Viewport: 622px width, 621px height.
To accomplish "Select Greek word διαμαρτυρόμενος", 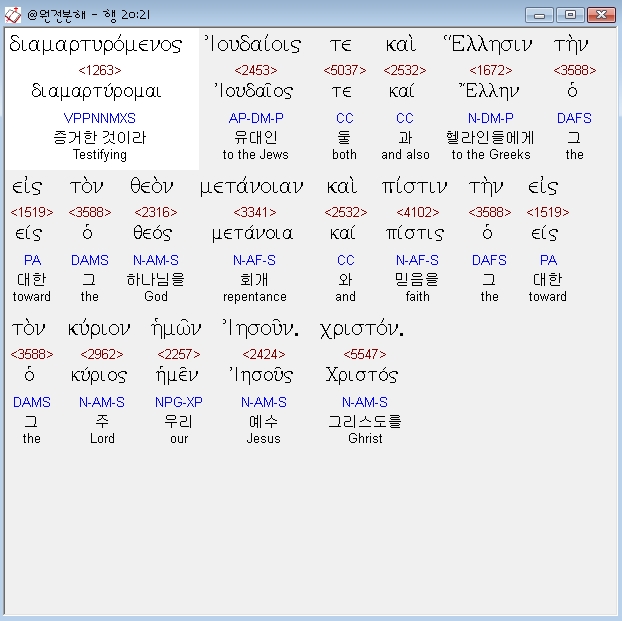I will (96, 44).
